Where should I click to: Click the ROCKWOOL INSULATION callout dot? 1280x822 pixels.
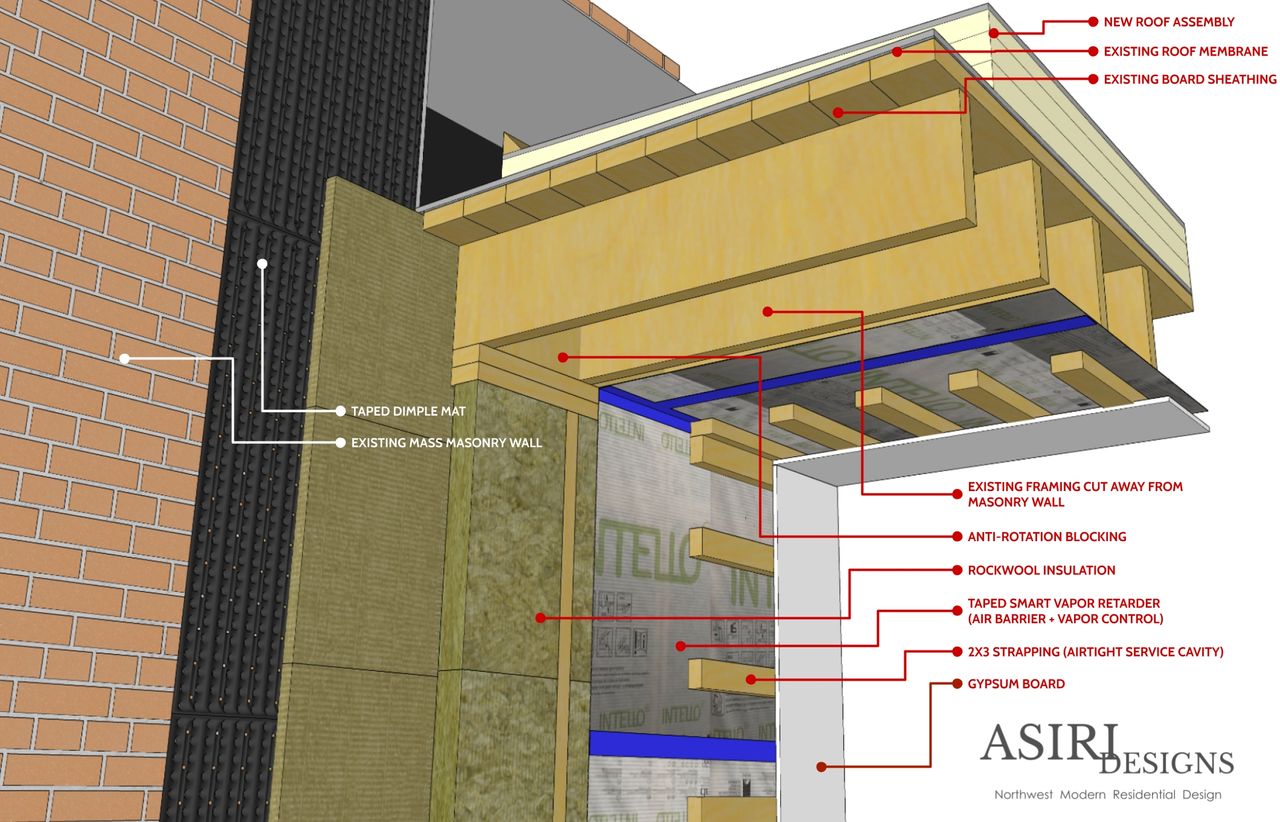tap(956, 570)
